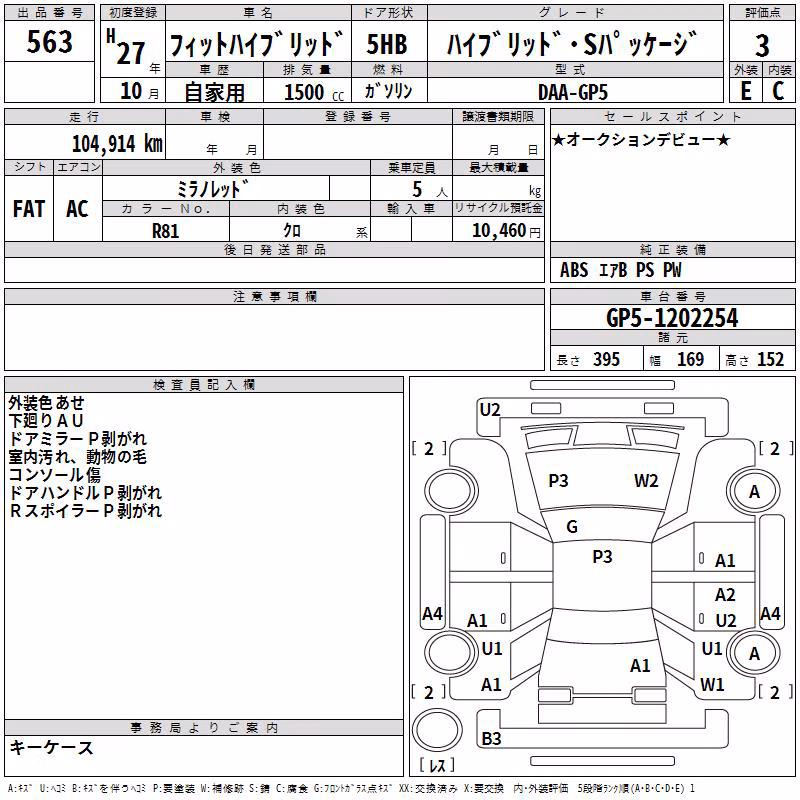800x800 pixels.
Task: Click the inspector note "下廻りAU"
Action: (x=46, y=420)
